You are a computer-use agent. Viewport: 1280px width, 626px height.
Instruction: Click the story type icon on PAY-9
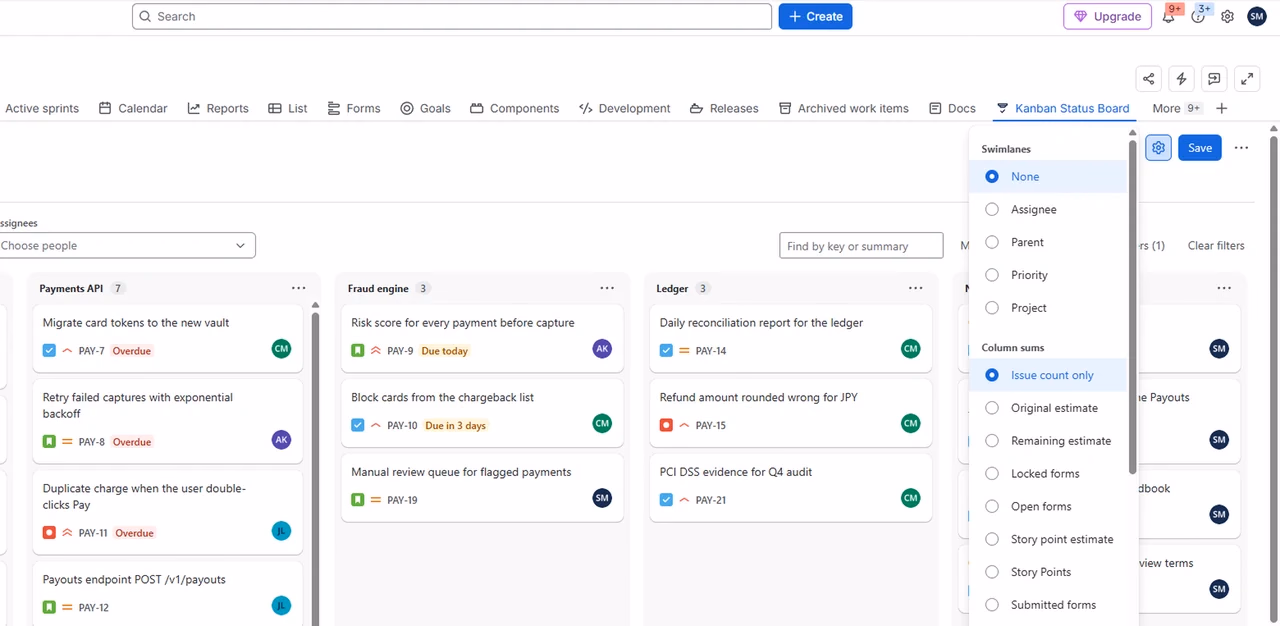tap(358, 351)
